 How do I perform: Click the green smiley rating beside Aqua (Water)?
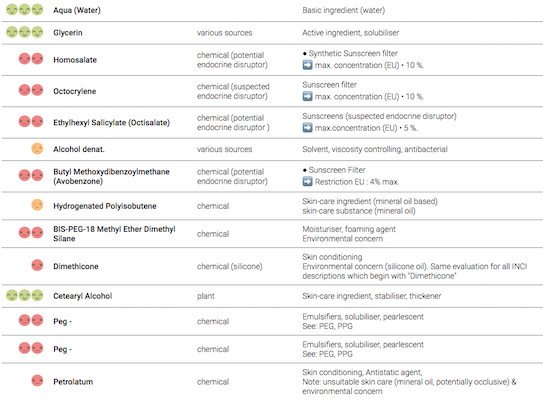(25, 10)
